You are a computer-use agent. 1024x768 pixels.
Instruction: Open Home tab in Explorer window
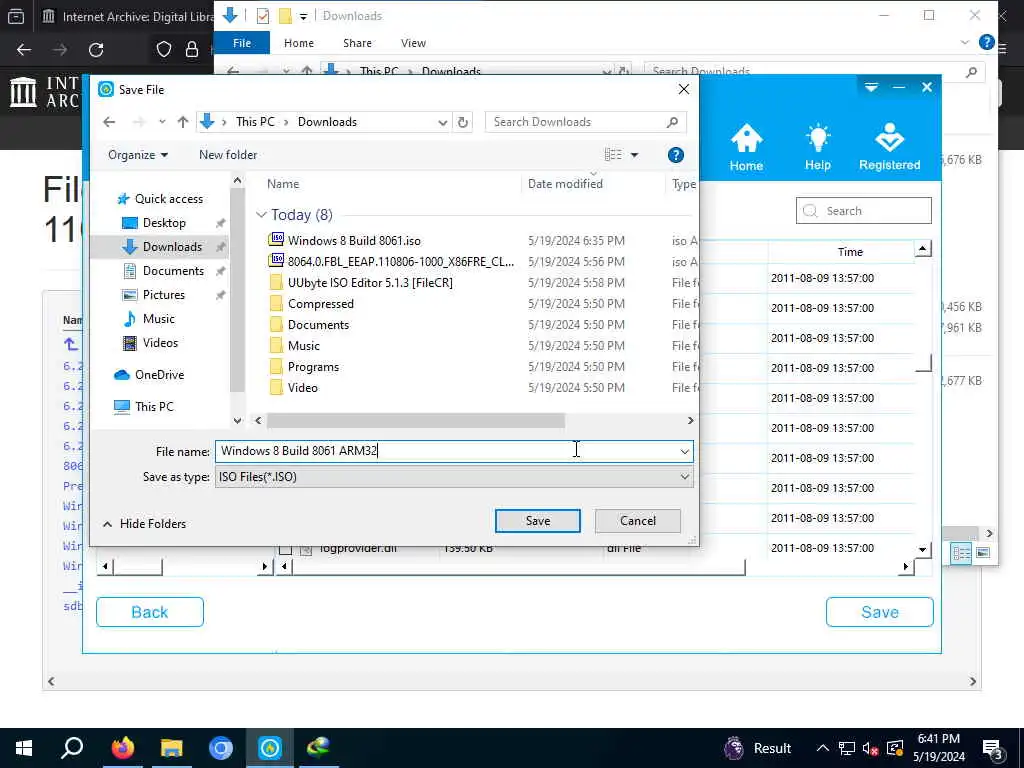click(299, 43)
